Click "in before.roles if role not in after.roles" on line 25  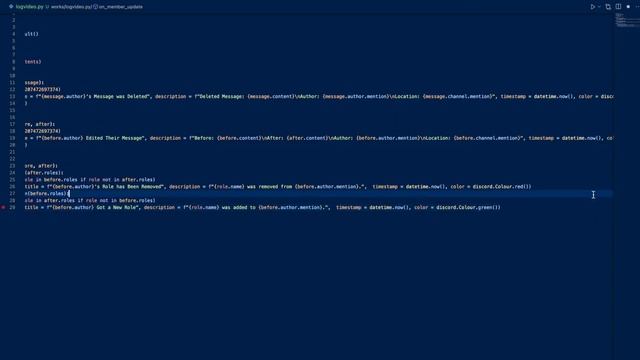point(95,180)
